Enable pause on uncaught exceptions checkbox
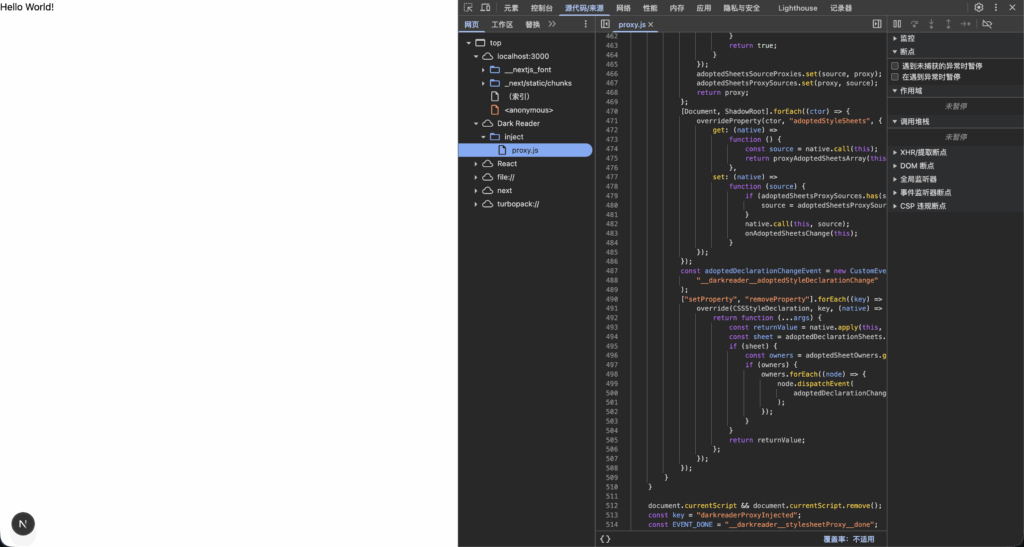 click(x=895, y=66)
